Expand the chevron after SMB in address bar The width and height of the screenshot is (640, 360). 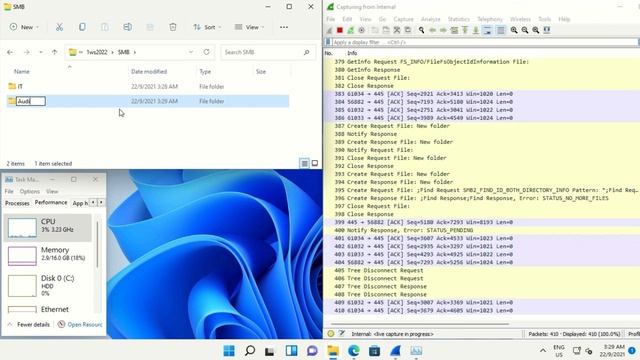[135, 52]
